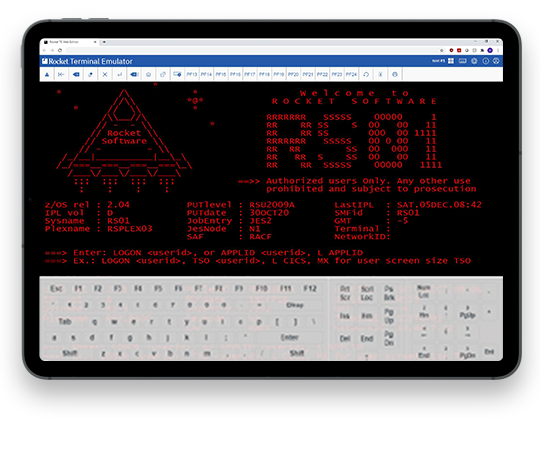Tap the F10 key on the virtual keyboard
Screen dimensions: 540x452
click(261, 288)
